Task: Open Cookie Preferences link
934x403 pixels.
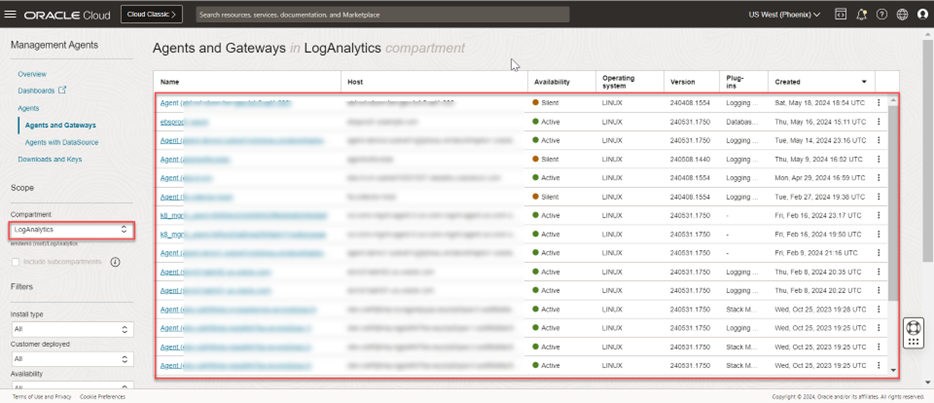Action: coord(102,396)
